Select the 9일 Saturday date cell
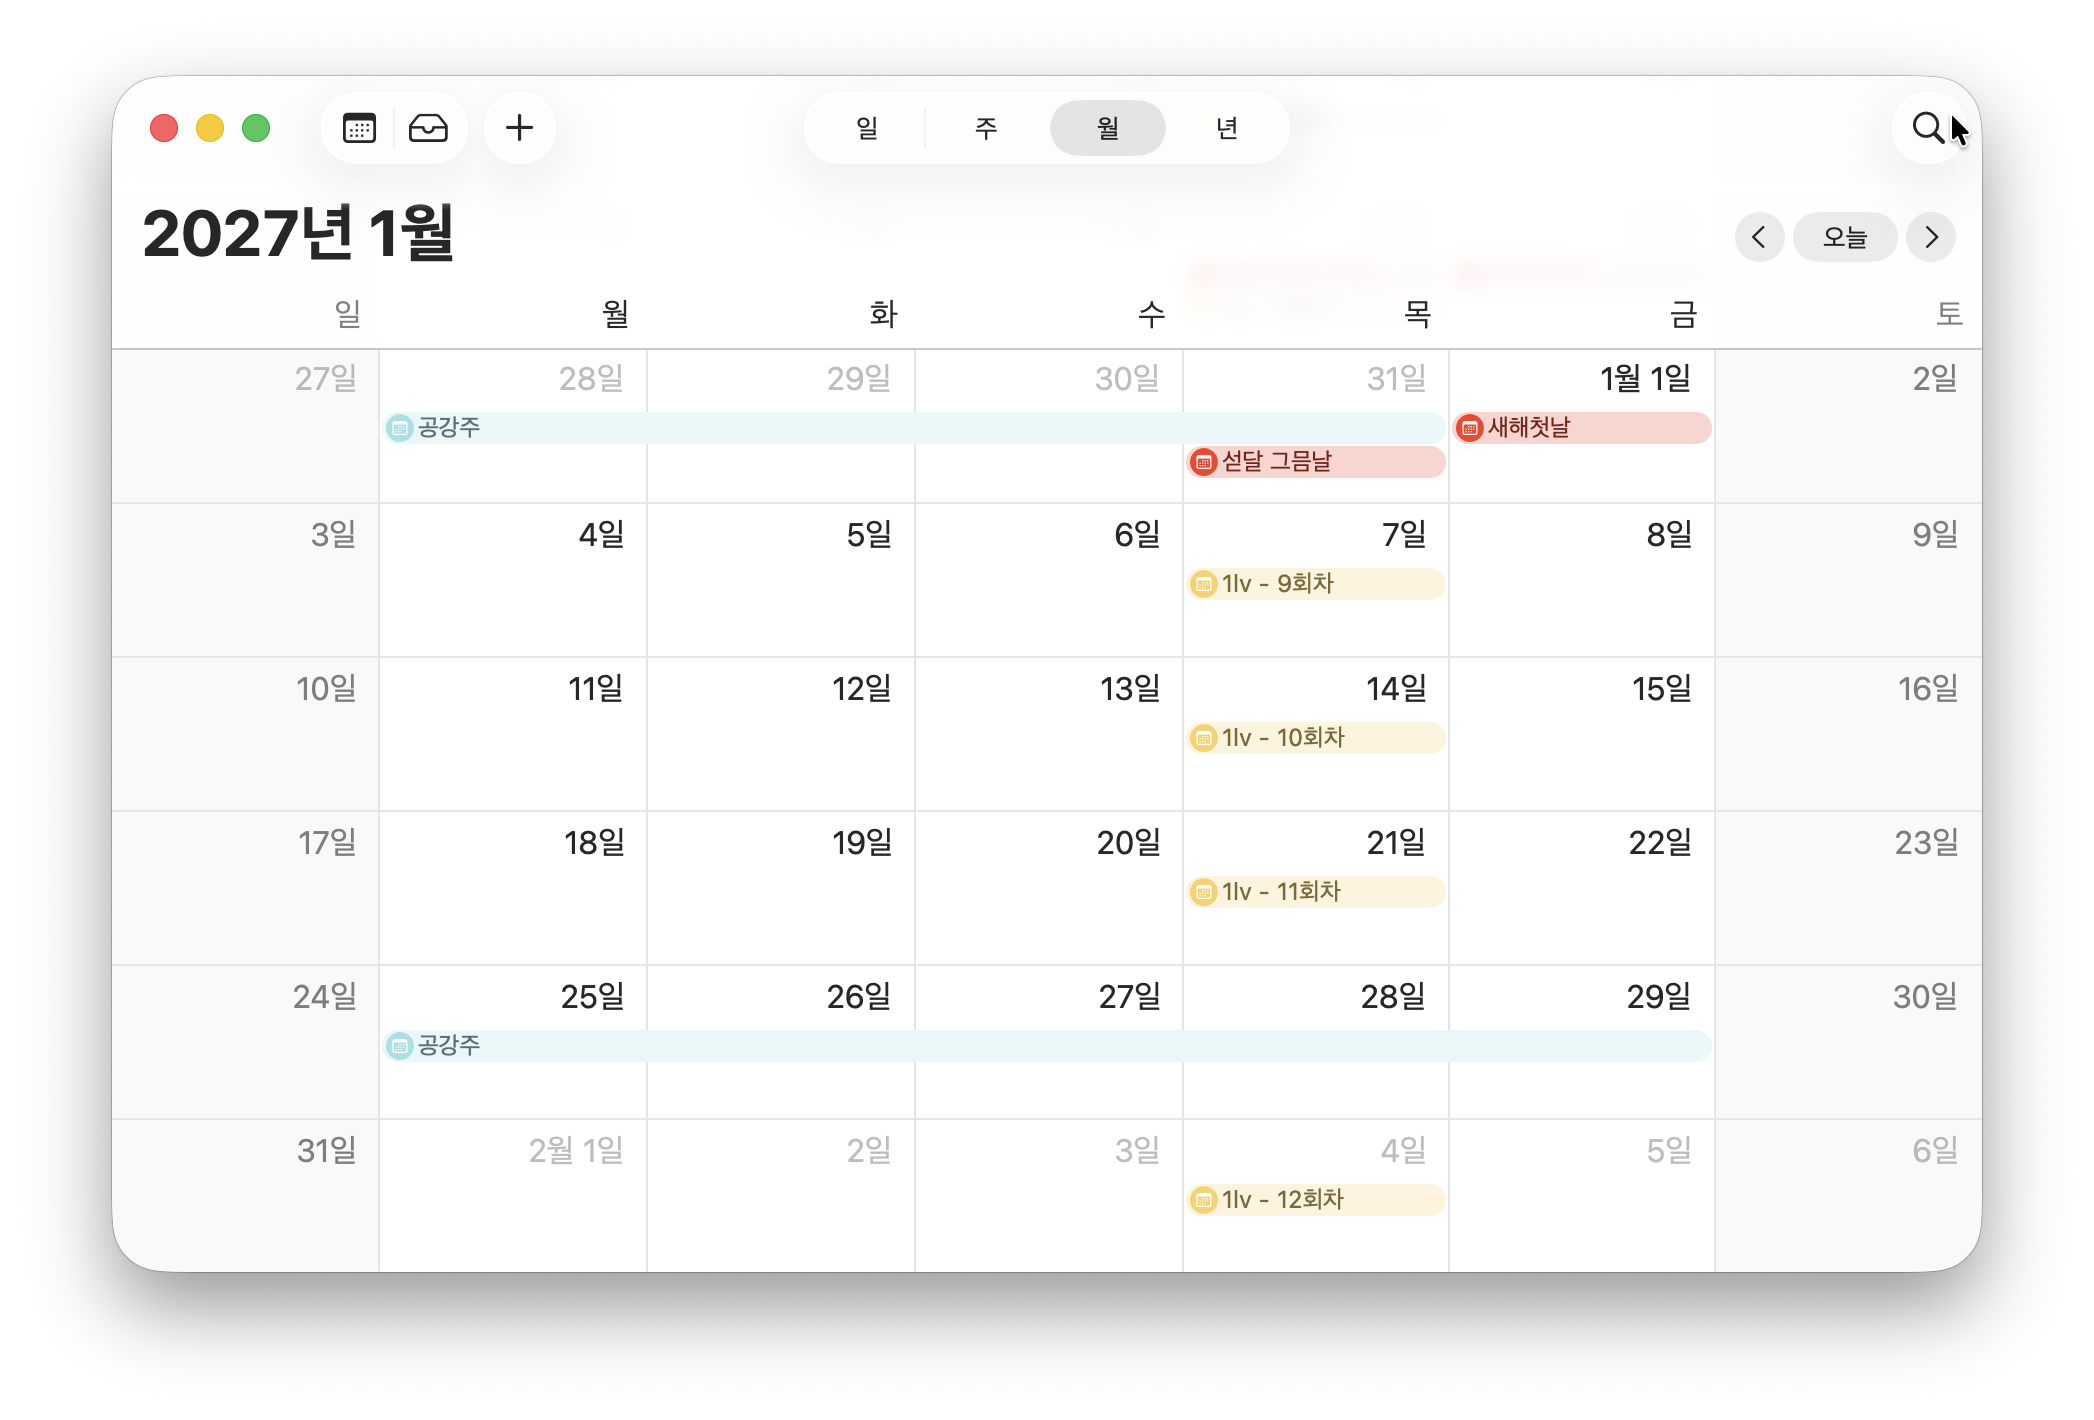The image size is (2094, 1420). [x=1849, y=581]
